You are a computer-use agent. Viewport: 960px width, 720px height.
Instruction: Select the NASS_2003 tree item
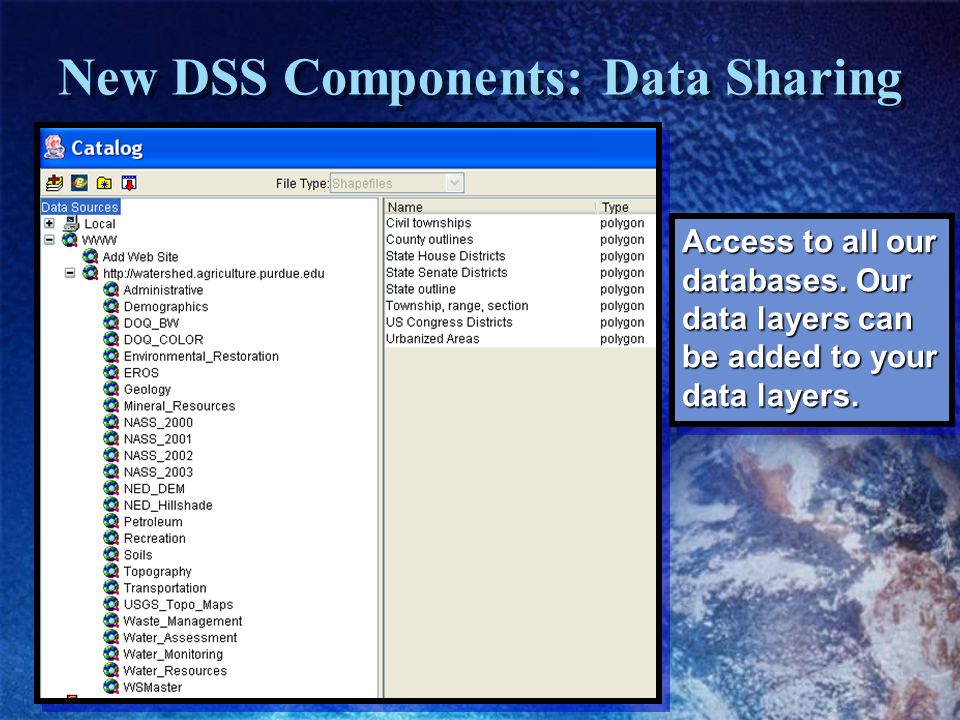tap(158, 472)
